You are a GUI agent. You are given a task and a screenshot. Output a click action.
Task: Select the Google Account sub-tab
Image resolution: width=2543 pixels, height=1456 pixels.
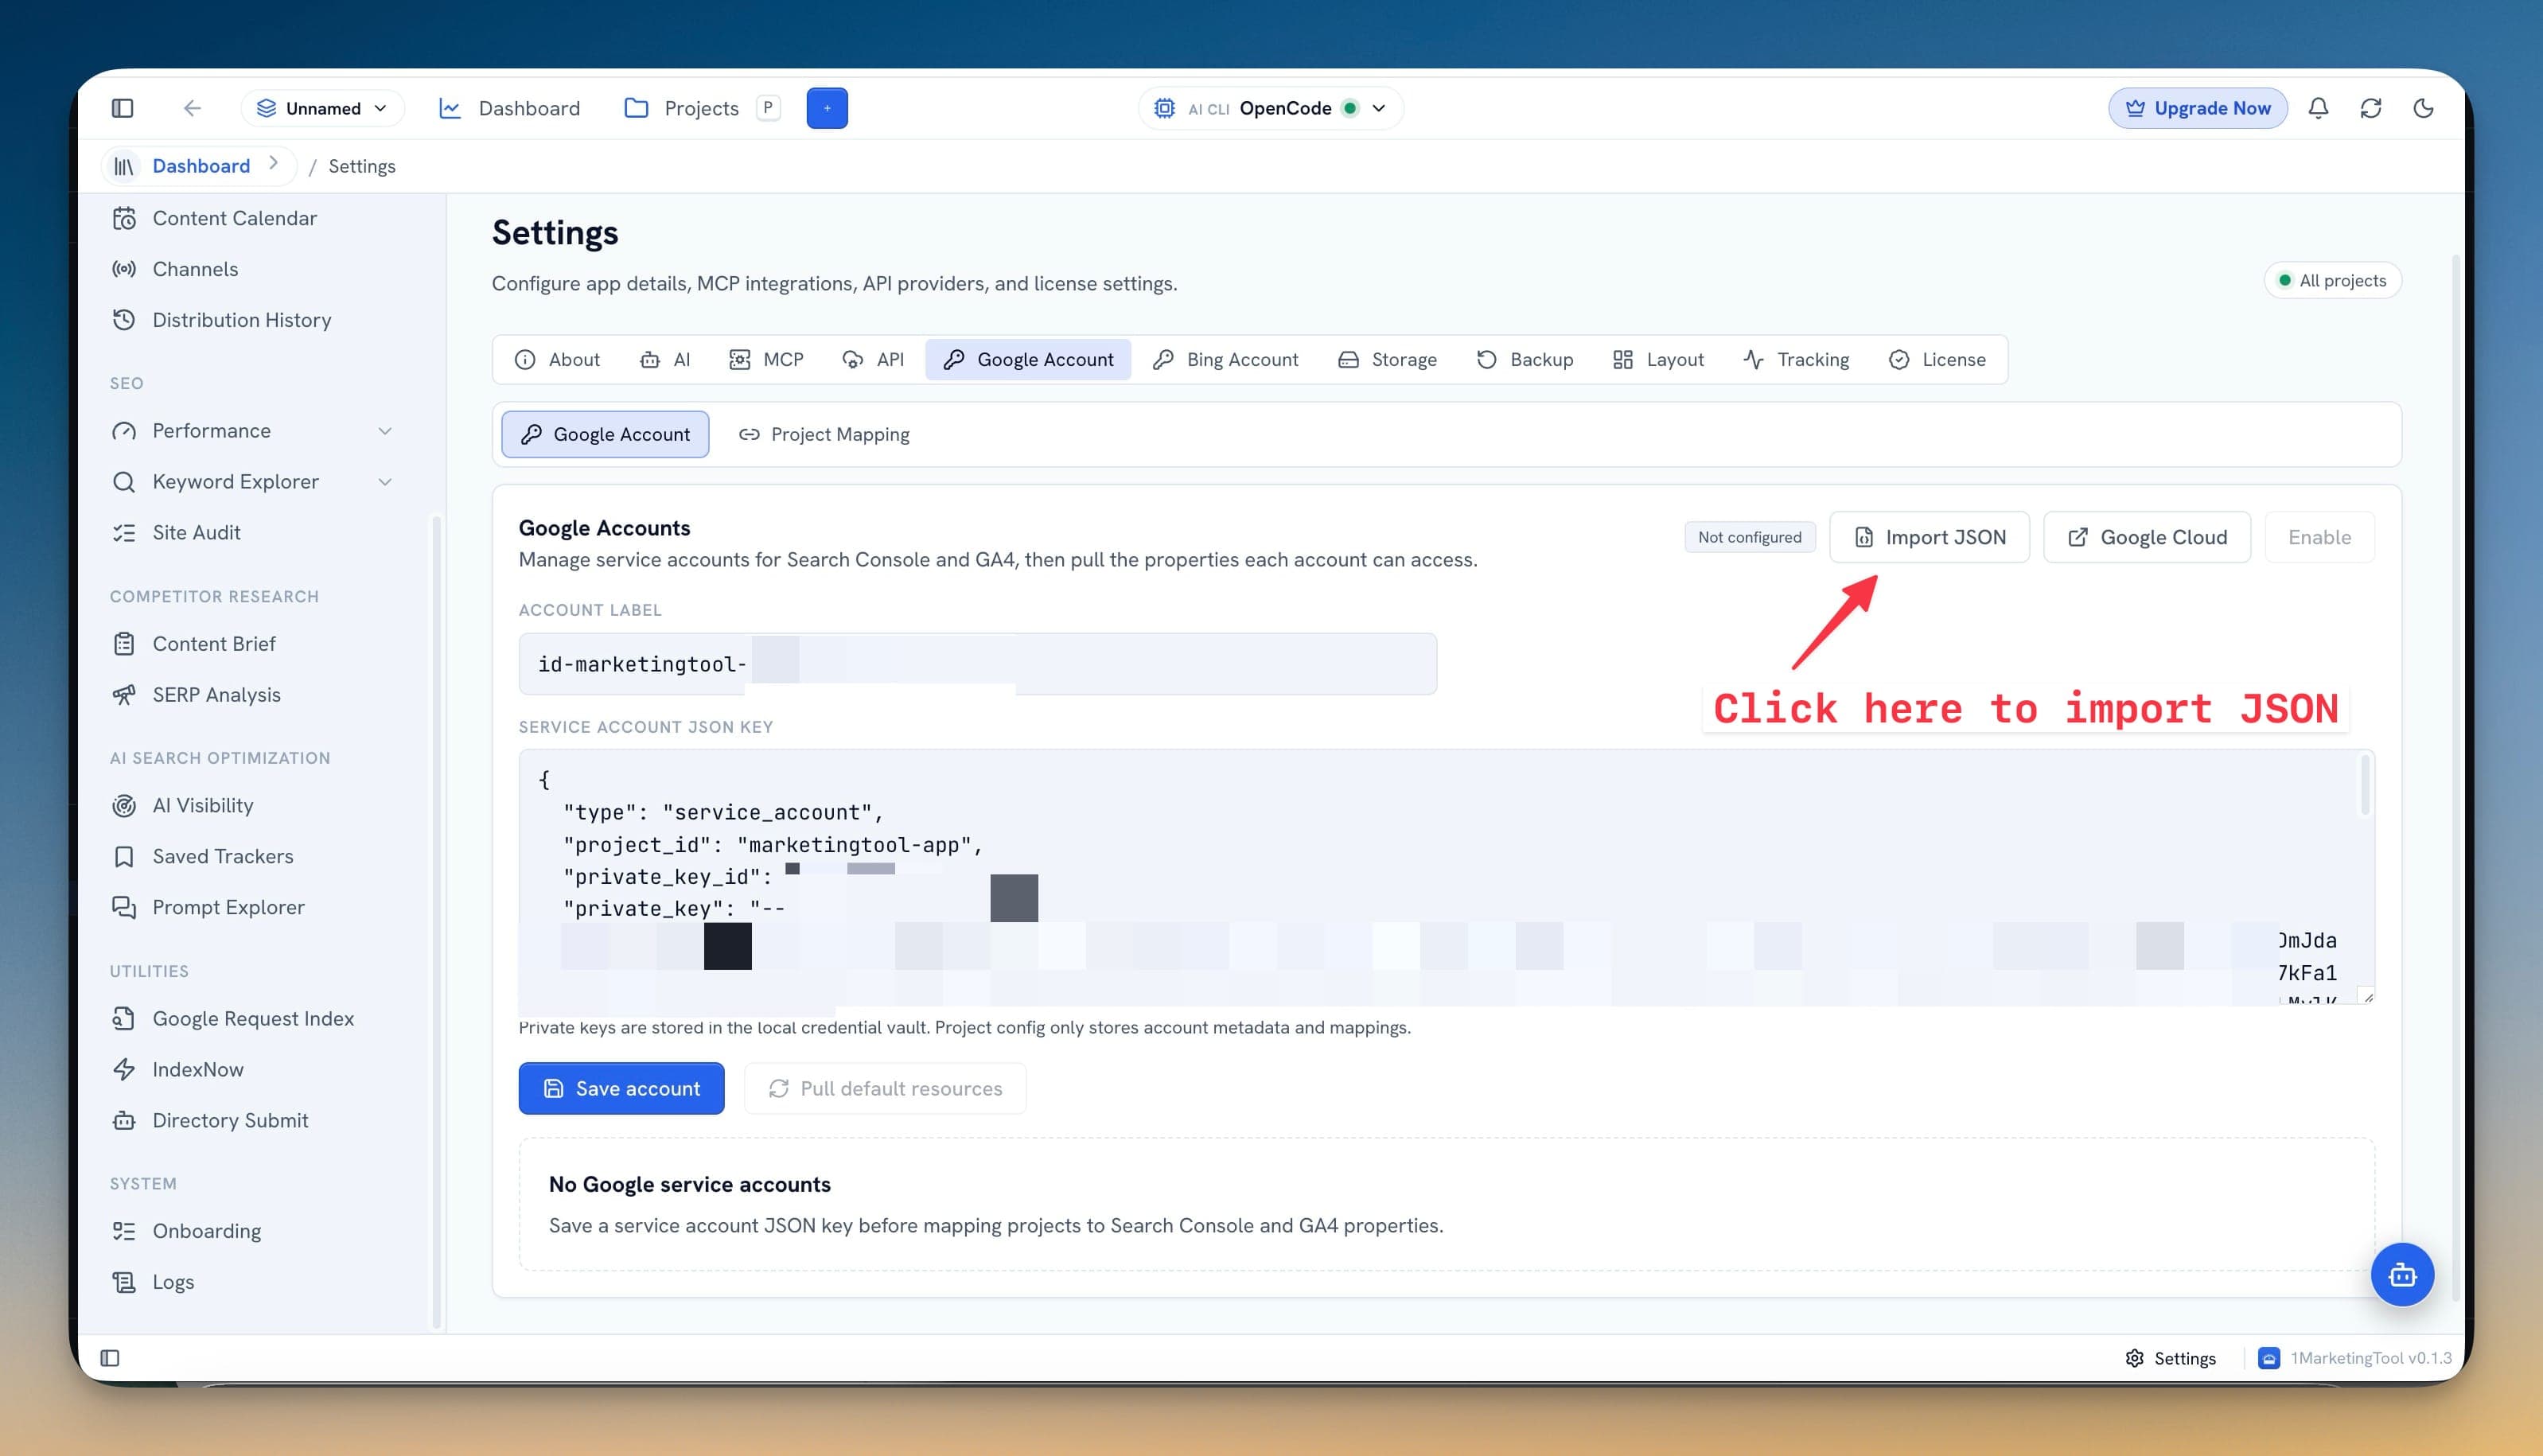(605, 435)
